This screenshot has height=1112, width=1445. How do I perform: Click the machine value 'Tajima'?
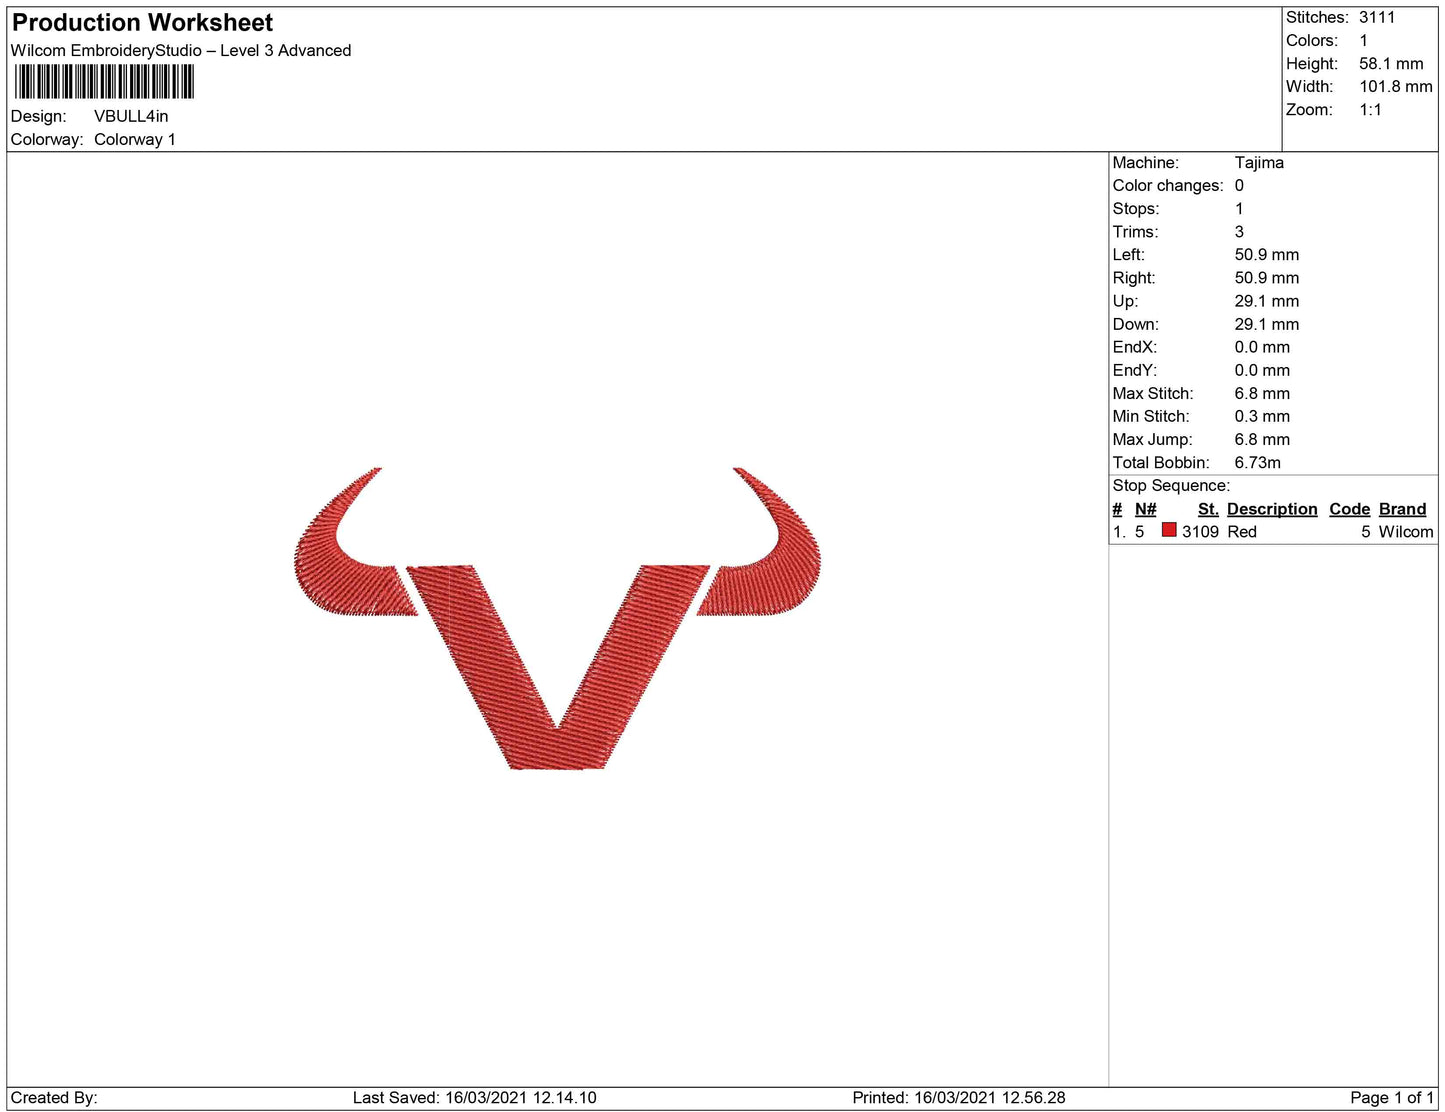[x=1259, y=163]
